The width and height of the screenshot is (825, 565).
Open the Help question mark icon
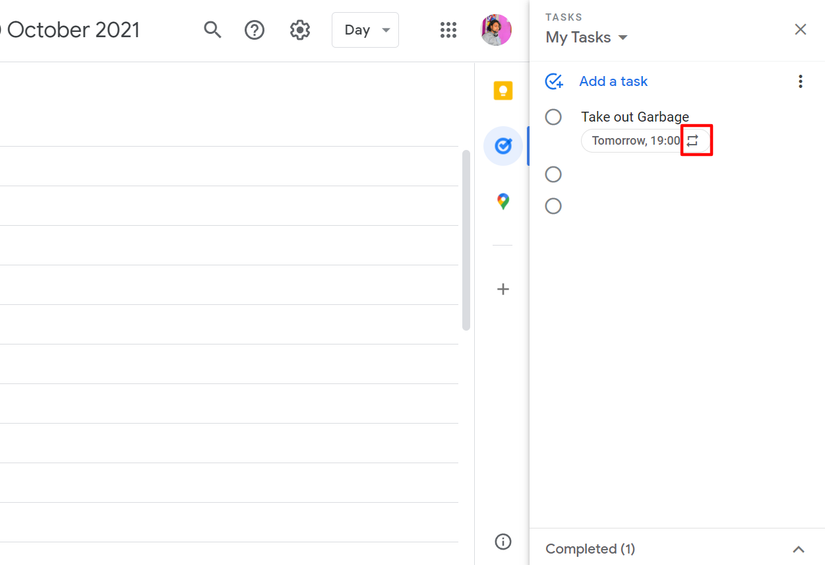click(x=255, y=30)
